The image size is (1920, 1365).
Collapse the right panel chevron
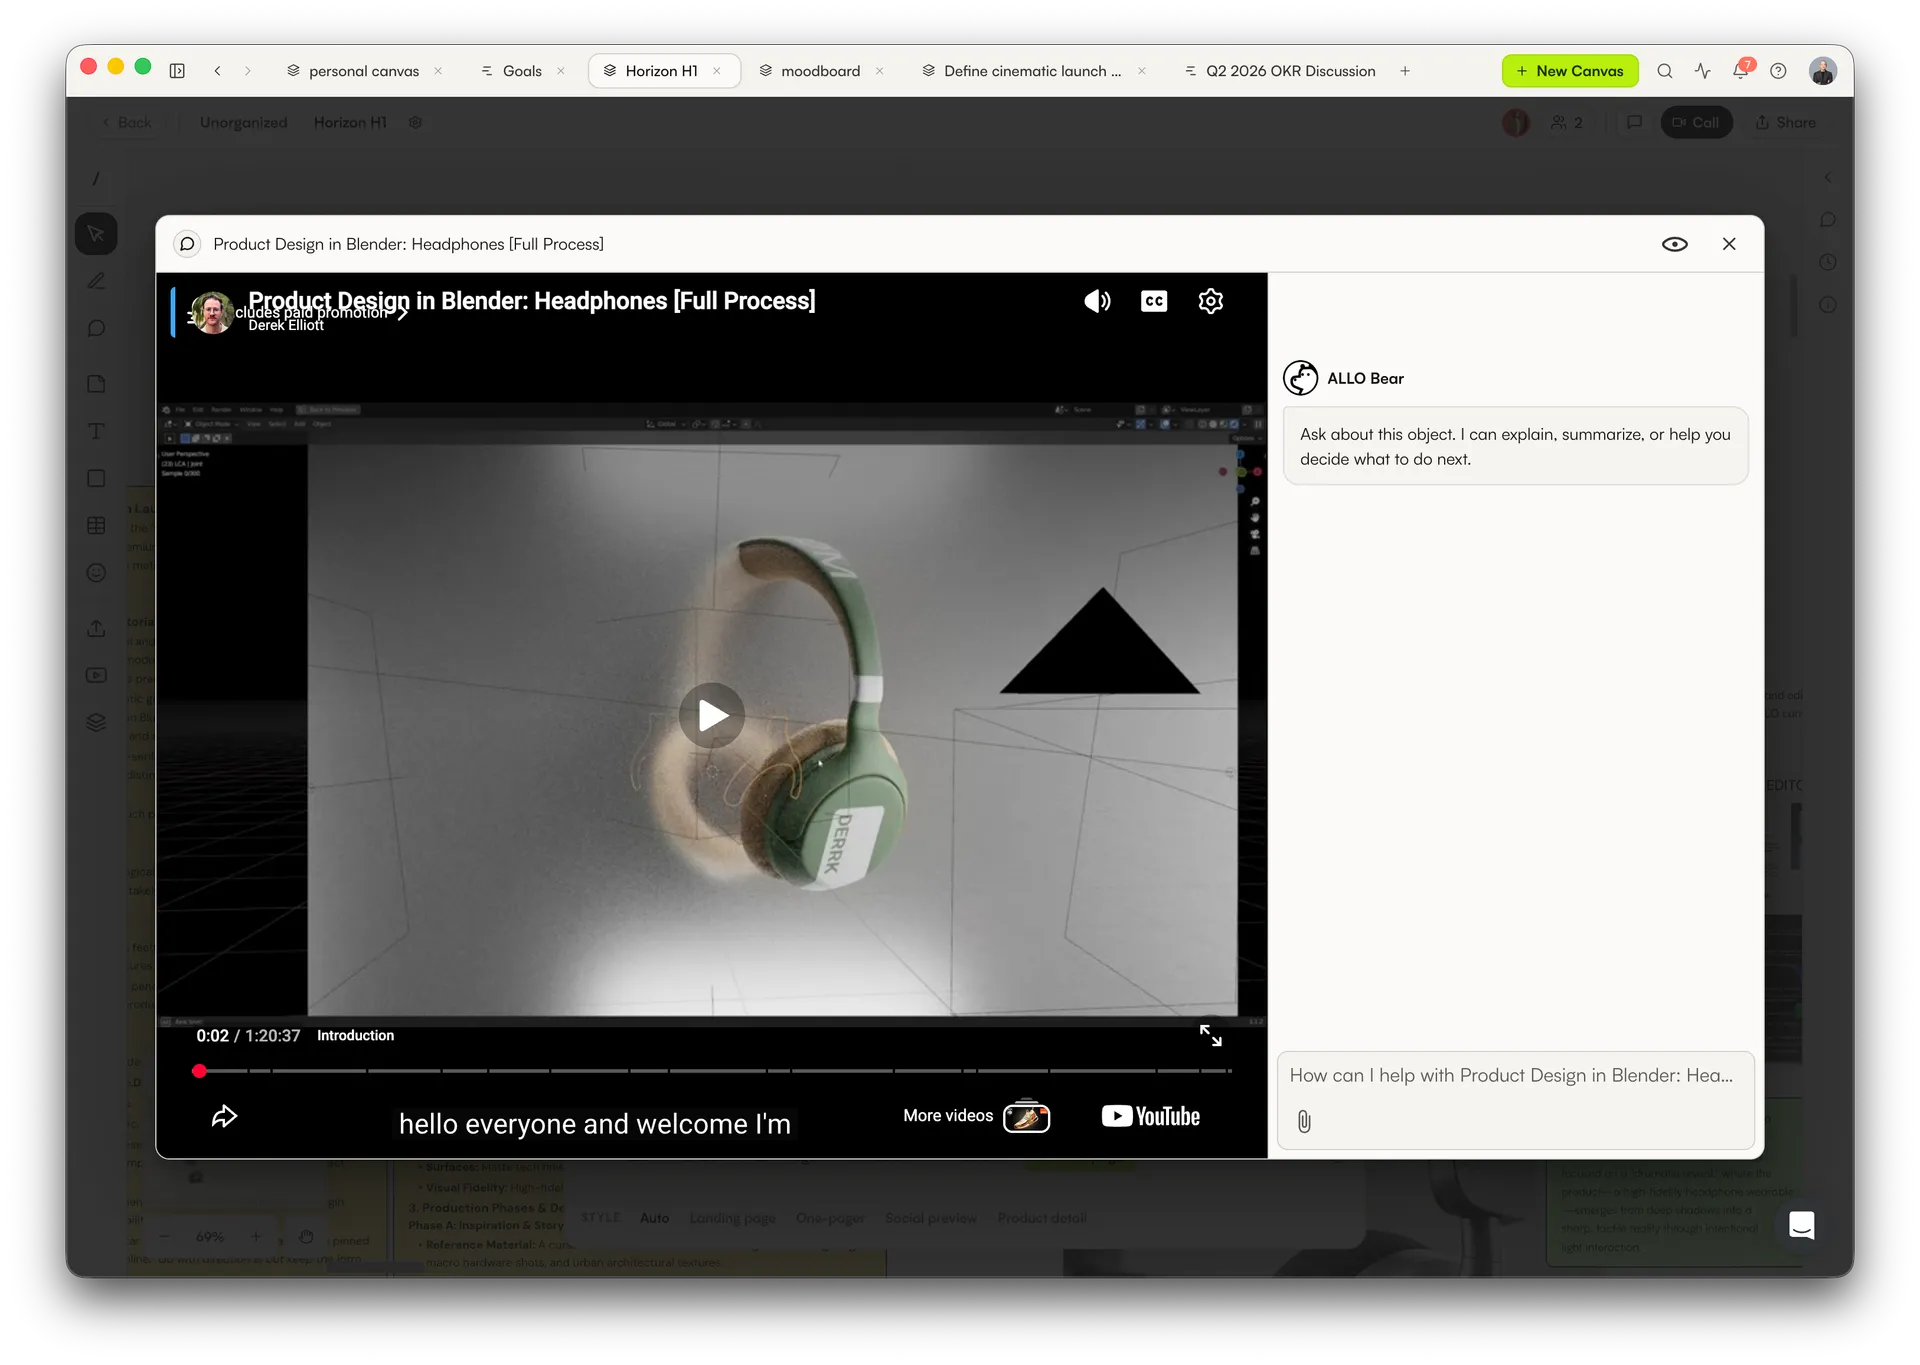[1828, 178]
